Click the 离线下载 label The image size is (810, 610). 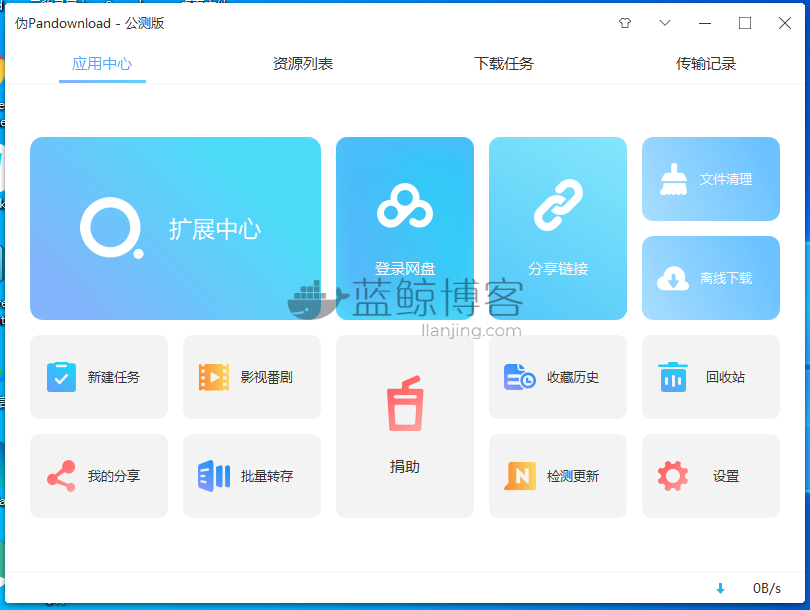click(x=726, y=278)
